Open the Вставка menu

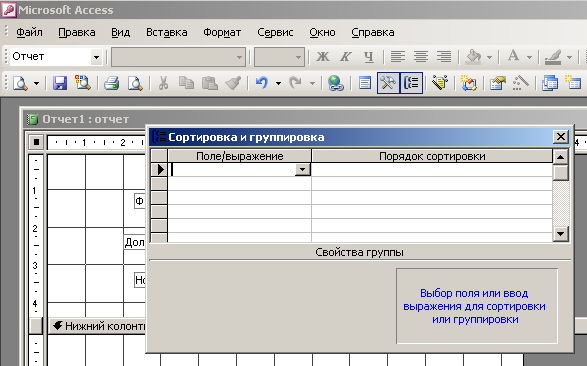167,33
